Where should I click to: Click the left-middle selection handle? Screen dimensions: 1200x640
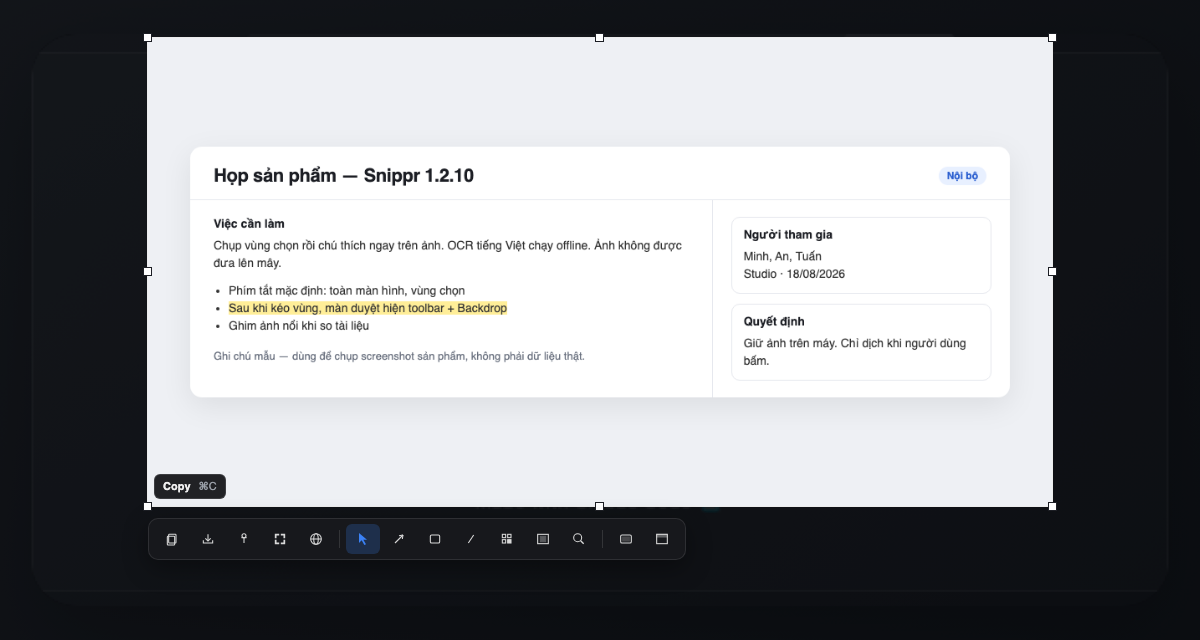pyautogui.click(x=148, y=271)
